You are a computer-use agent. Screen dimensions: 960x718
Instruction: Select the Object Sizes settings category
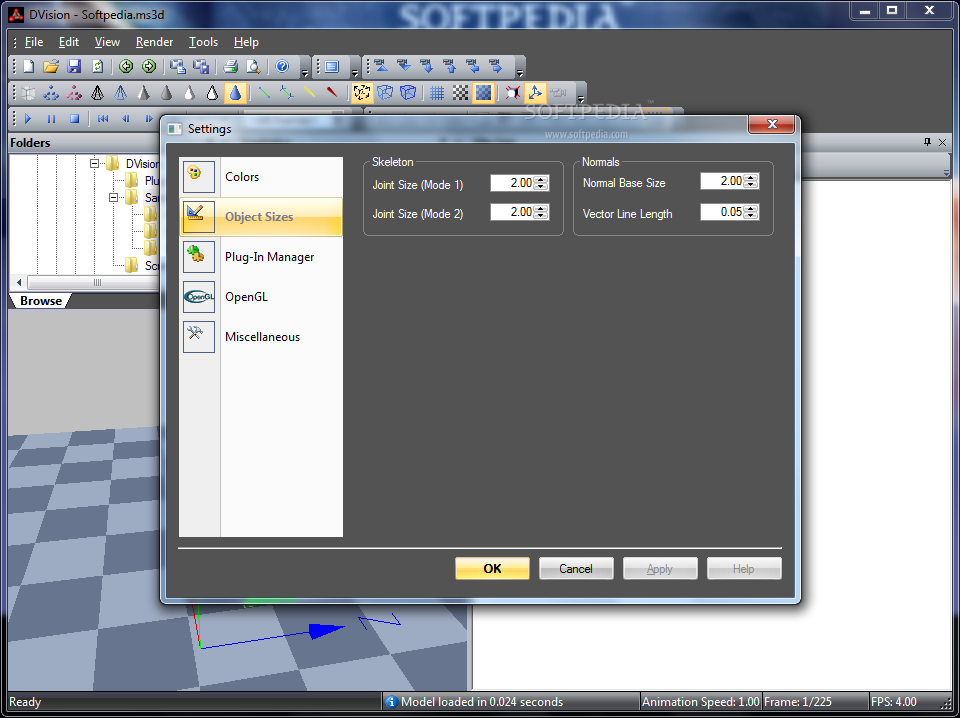coord(261,217)
